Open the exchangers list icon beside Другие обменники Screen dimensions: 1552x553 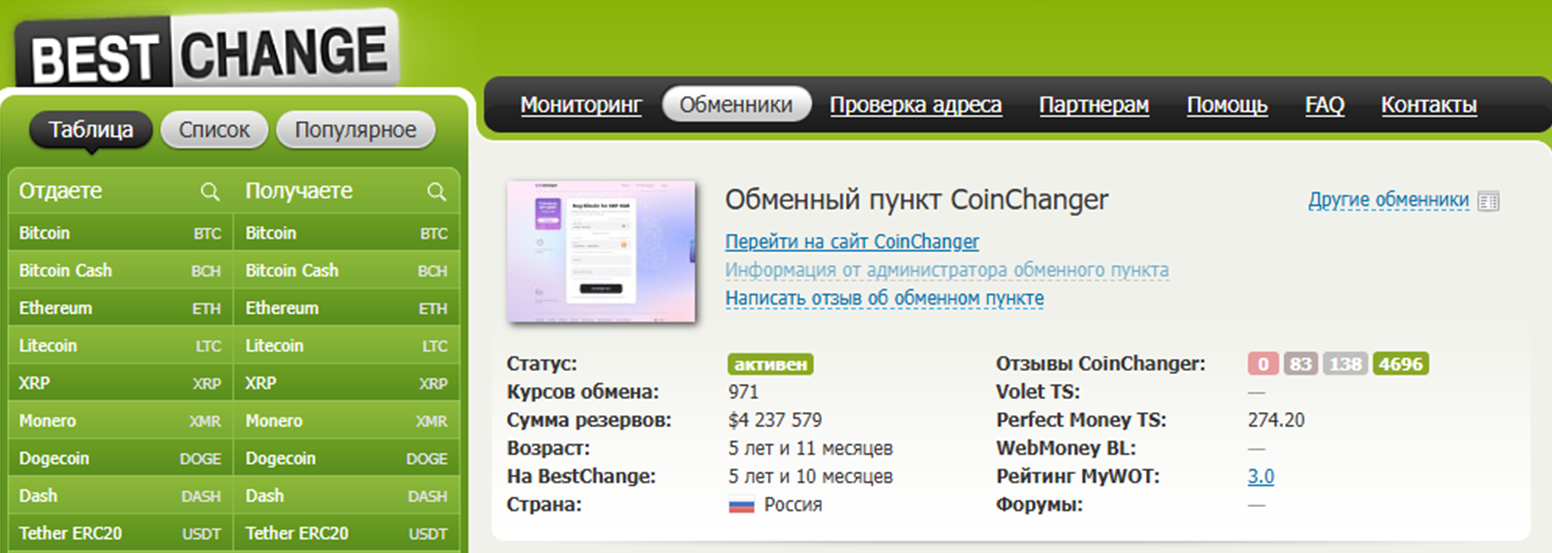pyautogui.click(x=1488, y=201)
